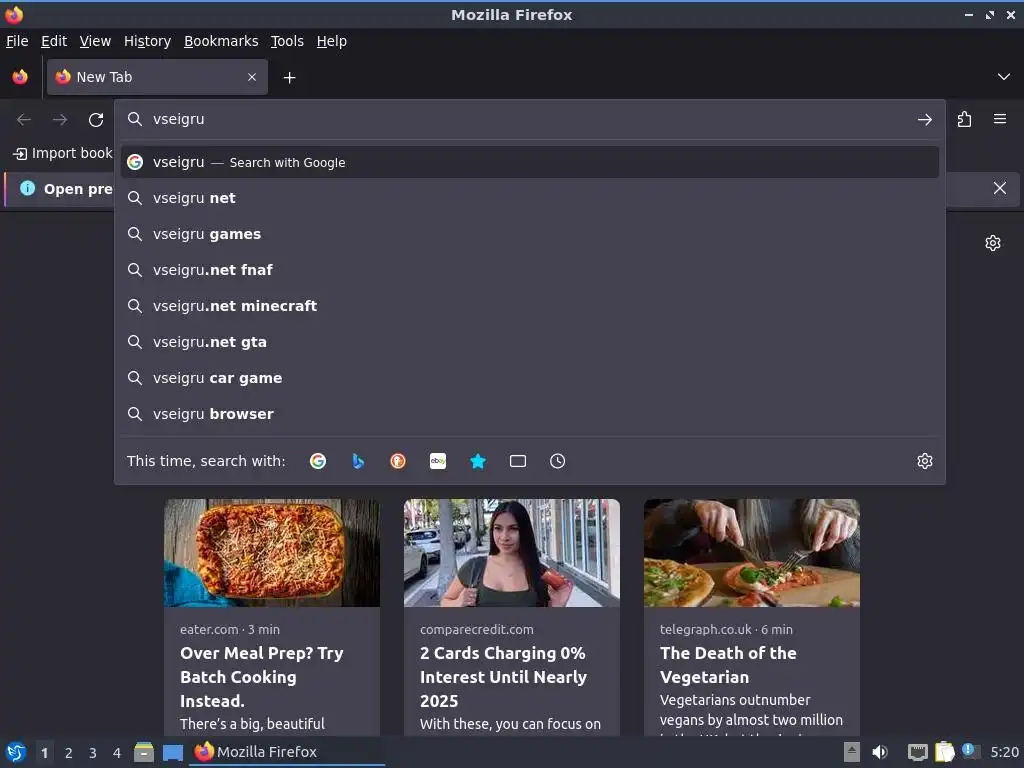Open the clipboard tray icon
1024x768 pixels.
944,752
